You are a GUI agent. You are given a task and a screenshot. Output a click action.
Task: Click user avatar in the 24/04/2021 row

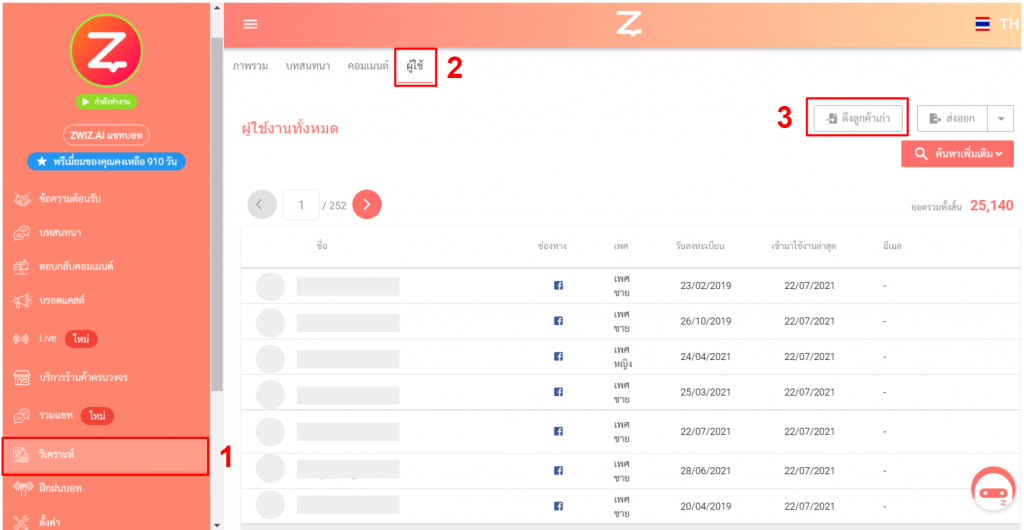[x=270, y=358]
